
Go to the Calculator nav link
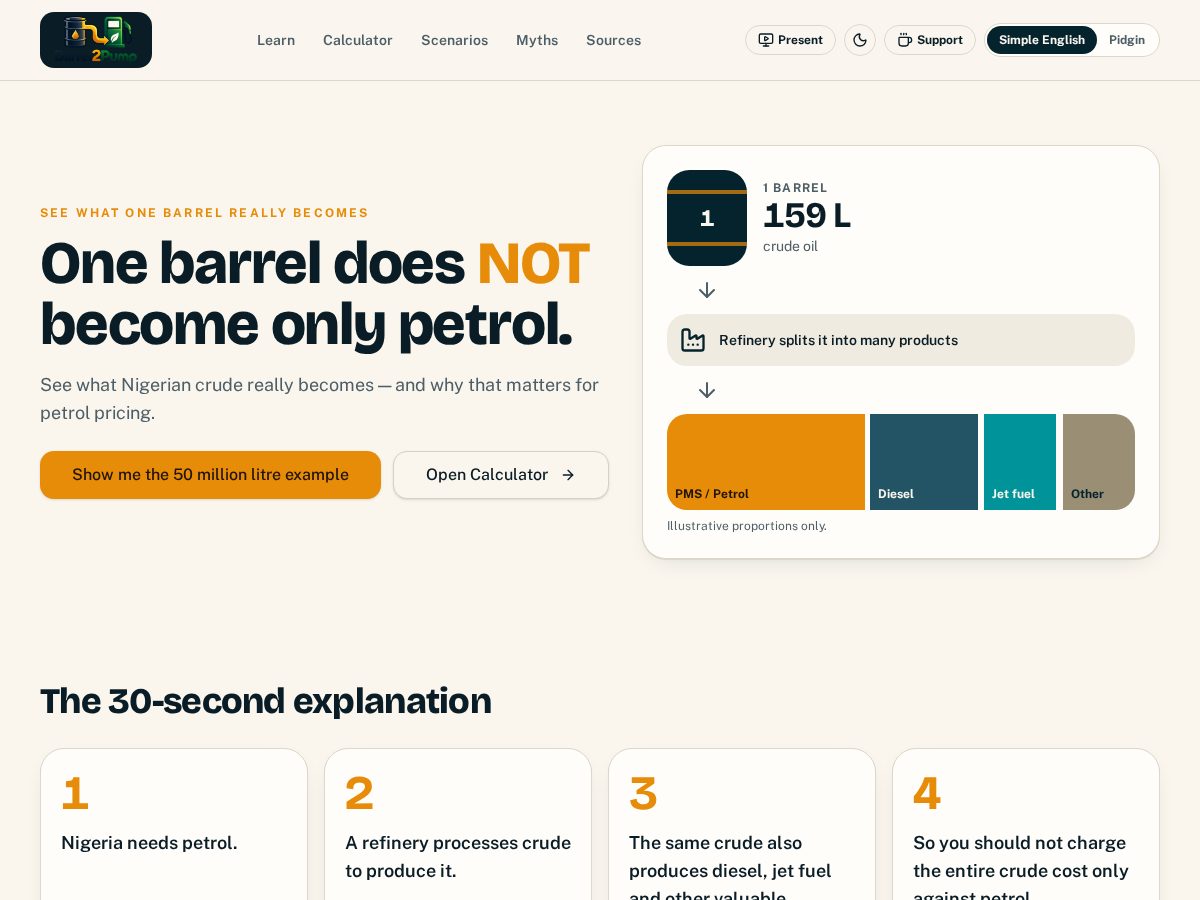click(x=358, y=40)
